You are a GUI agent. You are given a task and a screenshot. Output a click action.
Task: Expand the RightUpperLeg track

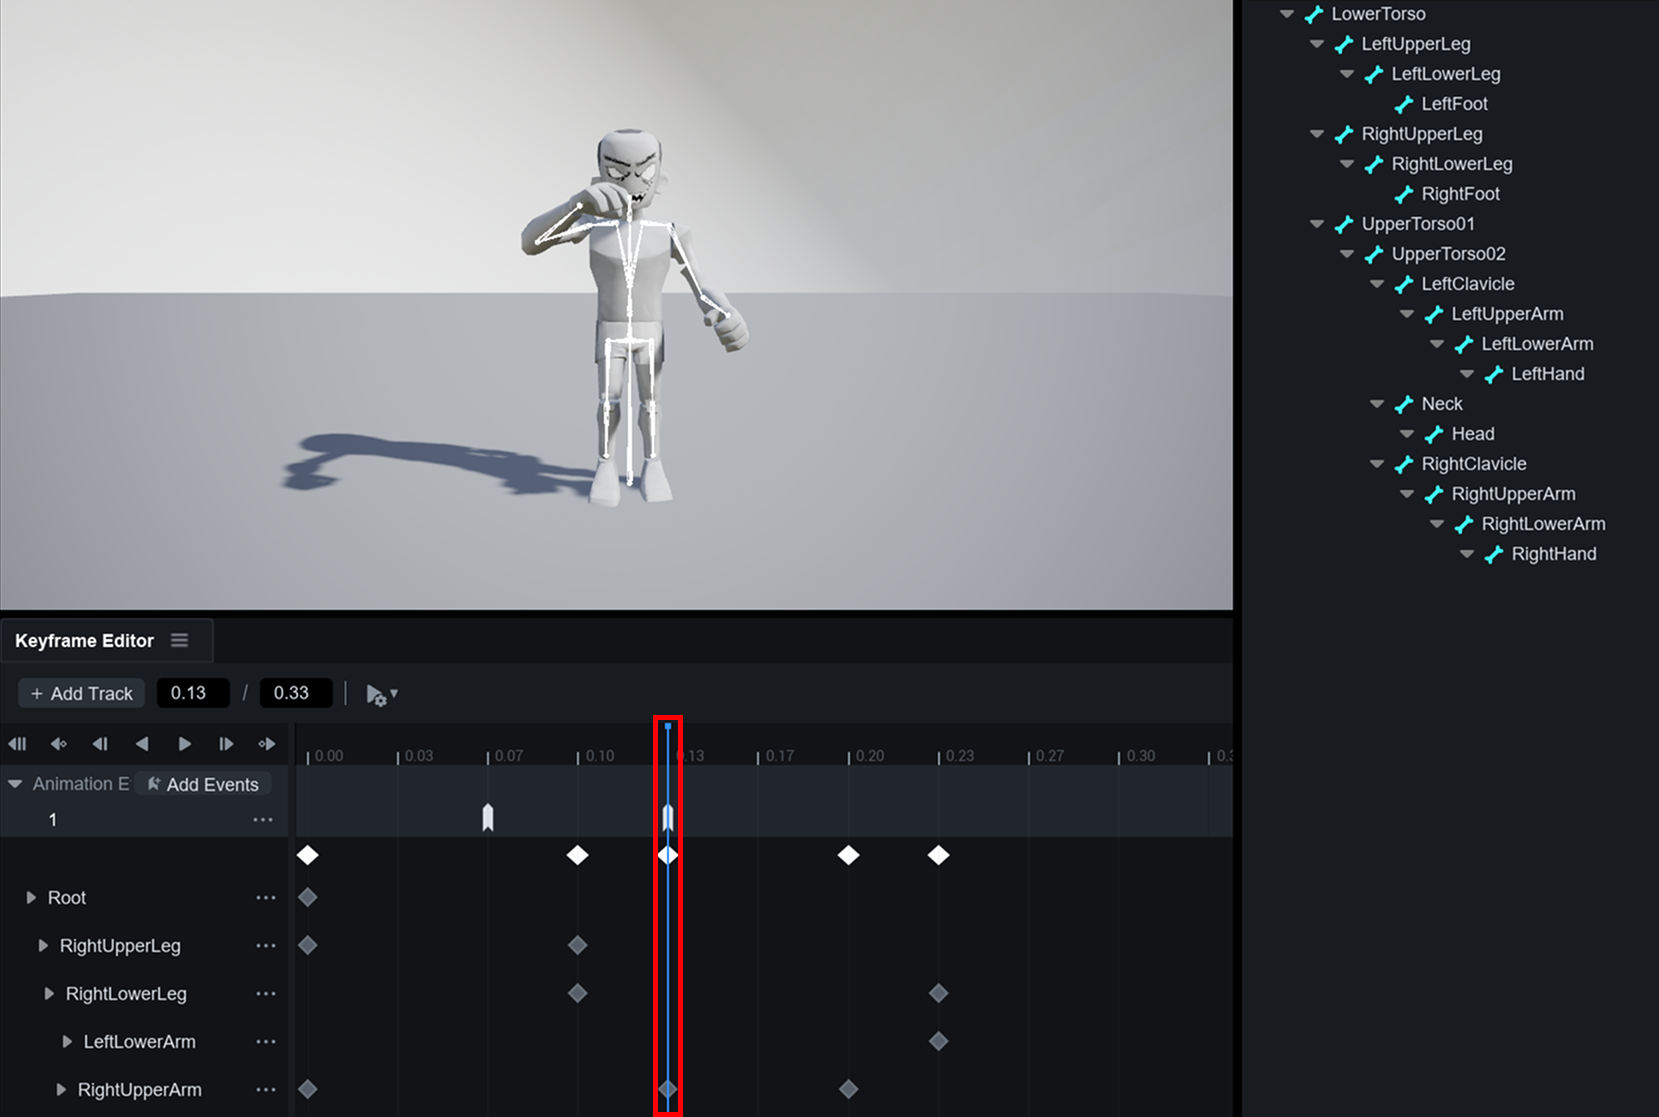coord(43,946)
